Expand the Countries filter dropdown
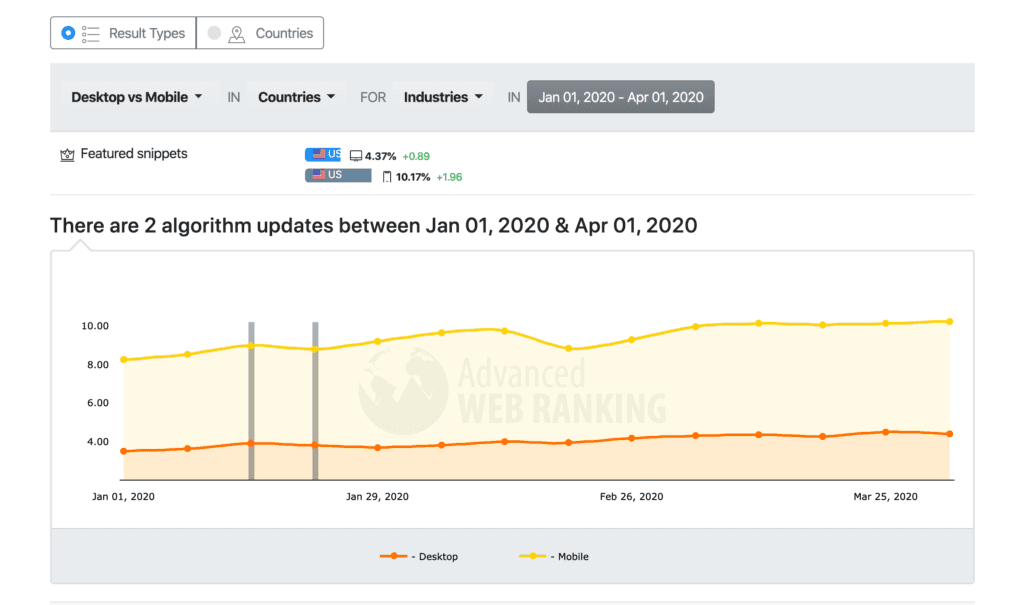 pyautogui.click(x=296, y=97)
